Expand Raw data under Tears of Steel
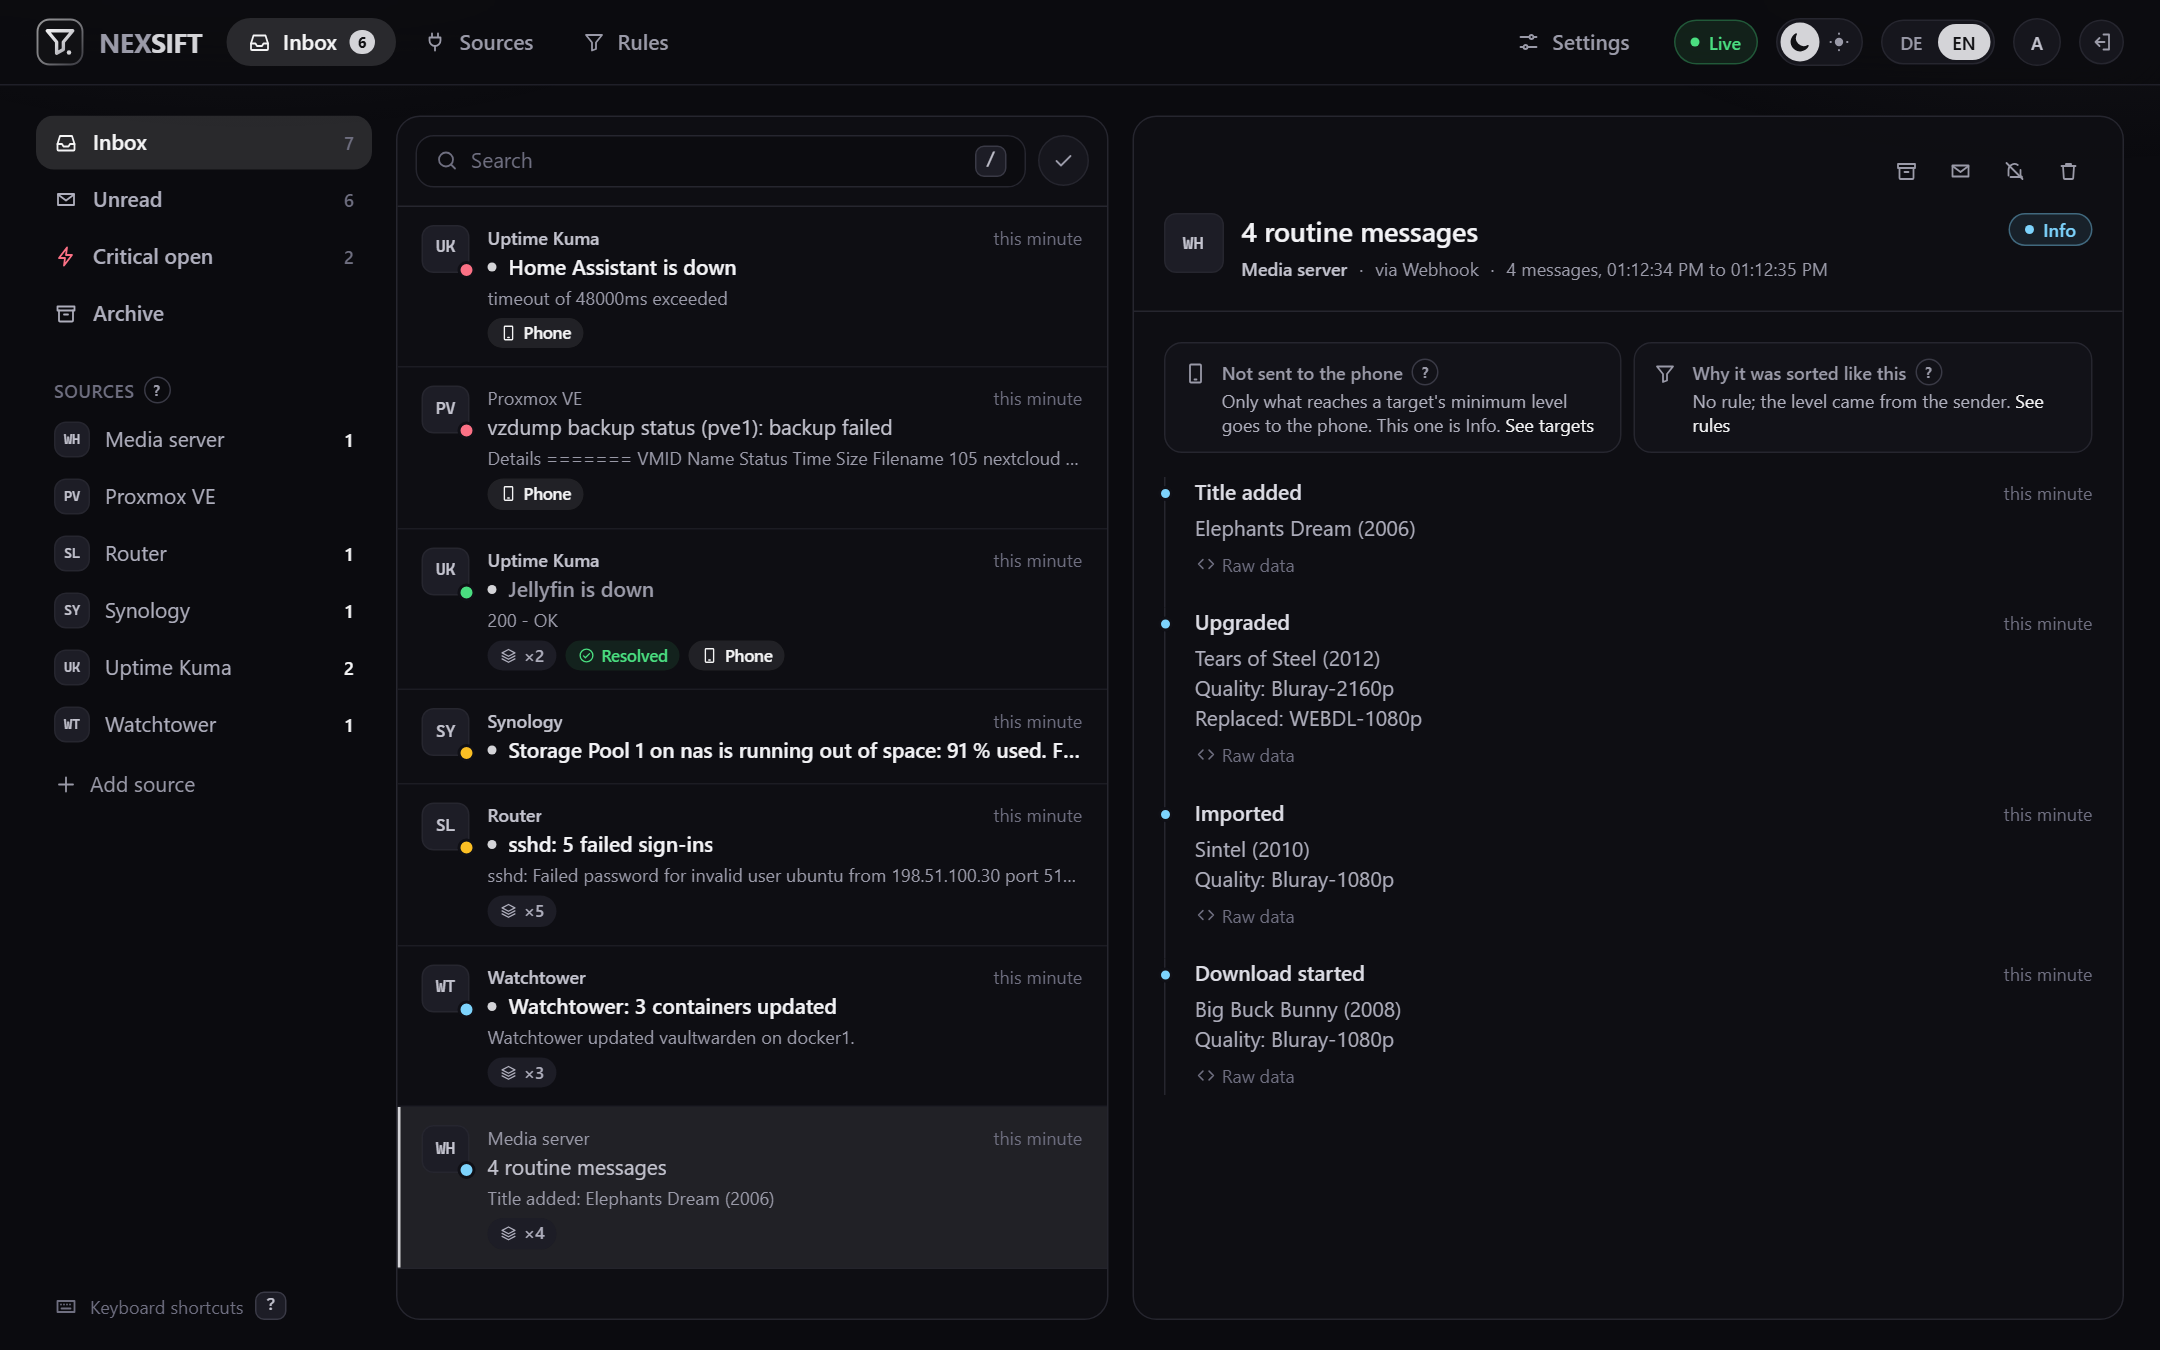 click(x=1246, y=756)
